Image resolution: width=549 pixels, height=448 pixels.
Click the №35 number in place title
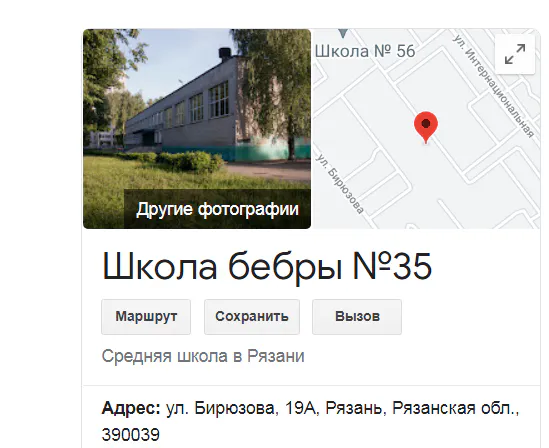(392, 267)
